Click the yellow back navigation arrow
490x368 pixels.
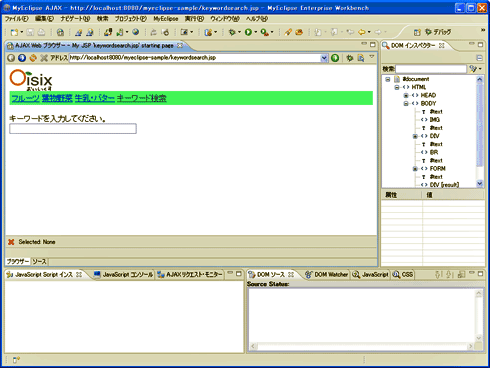[361, 32]
